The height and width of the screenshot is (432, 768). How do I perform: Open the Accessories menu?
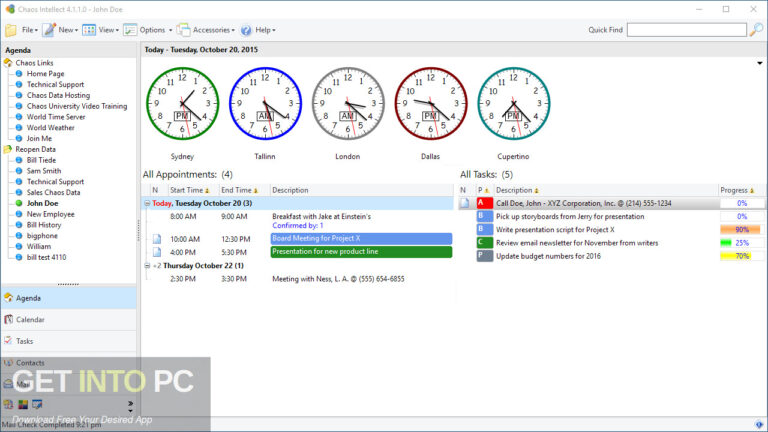coord(214,30)
